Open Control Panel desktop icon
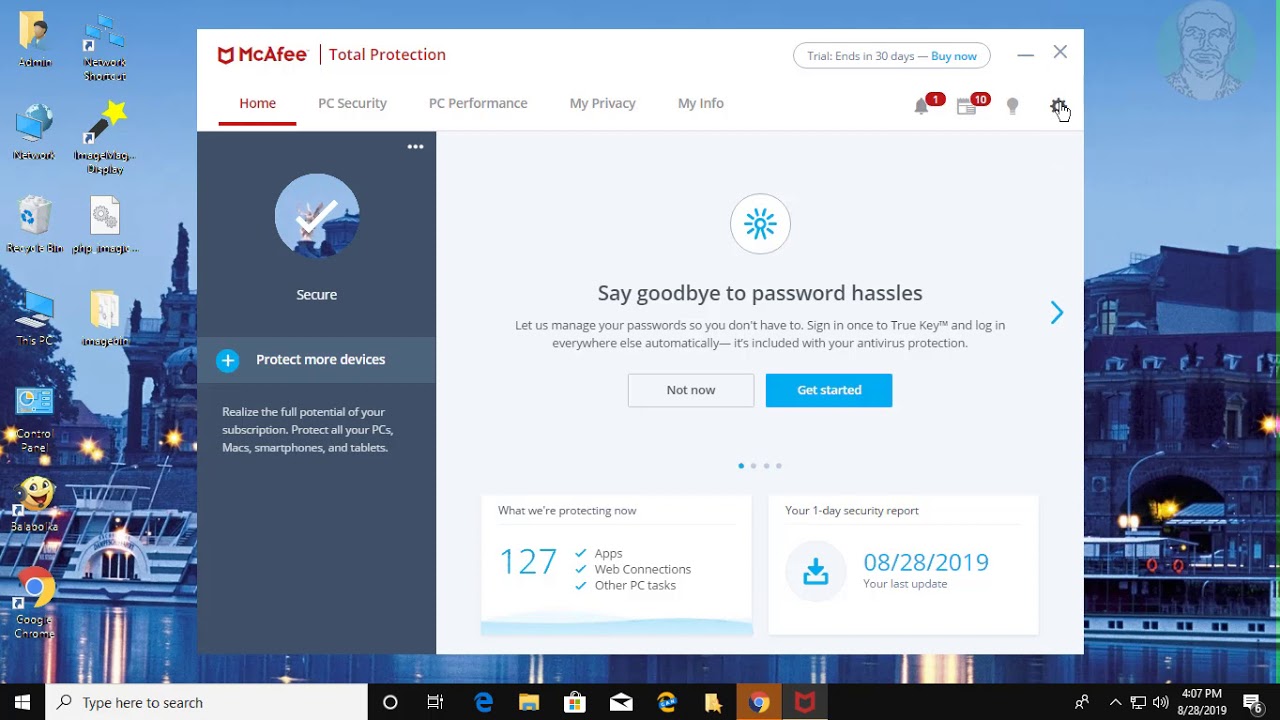This screenshot has width=1280, height=720. 34,420
